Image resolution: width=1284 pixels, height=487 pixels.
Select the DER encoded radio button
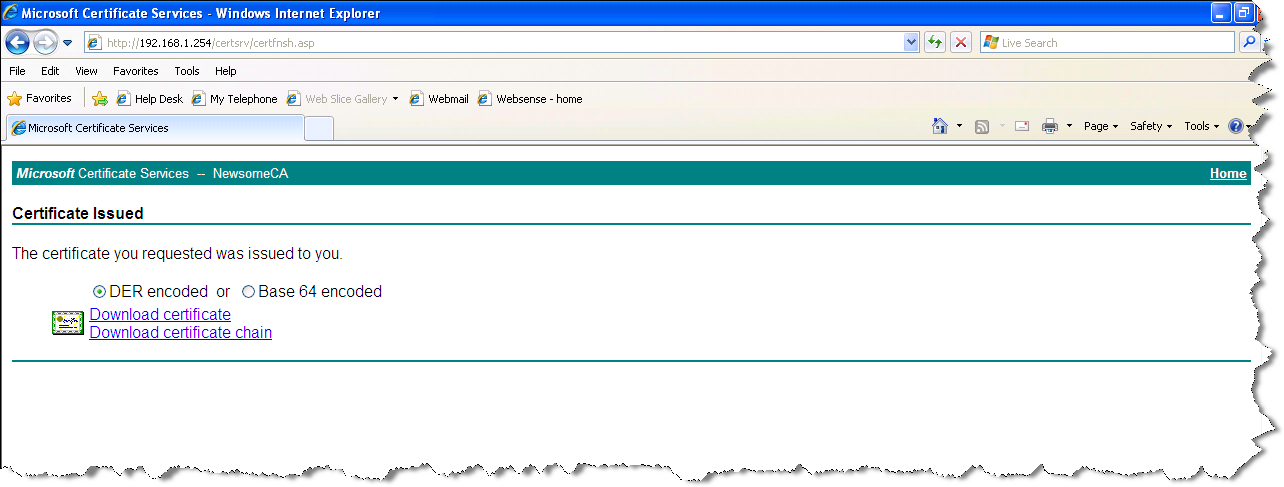(x=99, y=292)
